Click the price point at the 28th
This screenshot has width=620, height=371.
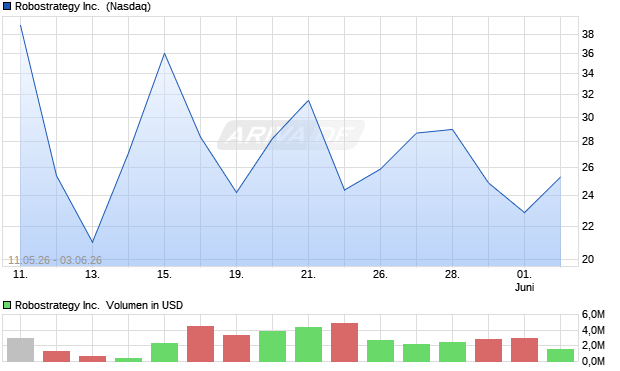click(452, 129)
